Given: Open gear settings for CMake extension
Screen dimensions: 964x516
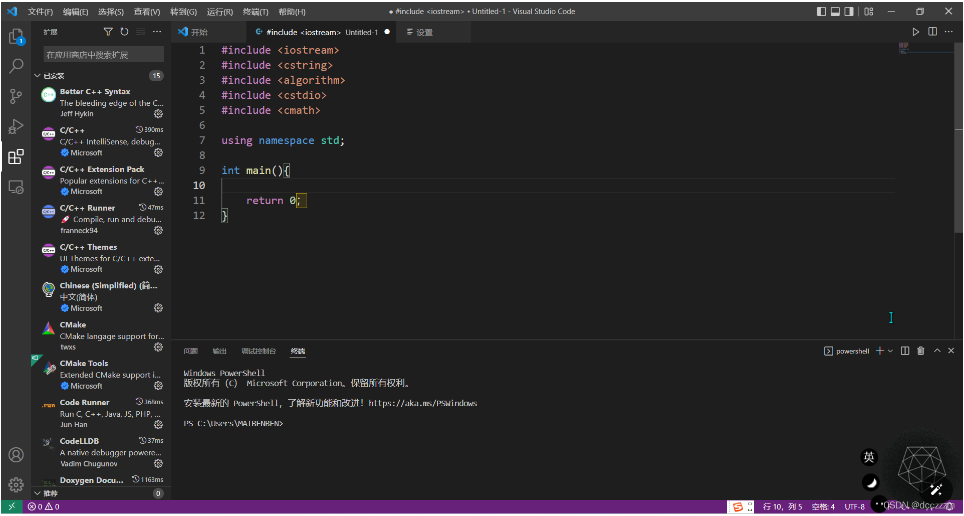Looking at the screenshot, I should tap(158, 347).
